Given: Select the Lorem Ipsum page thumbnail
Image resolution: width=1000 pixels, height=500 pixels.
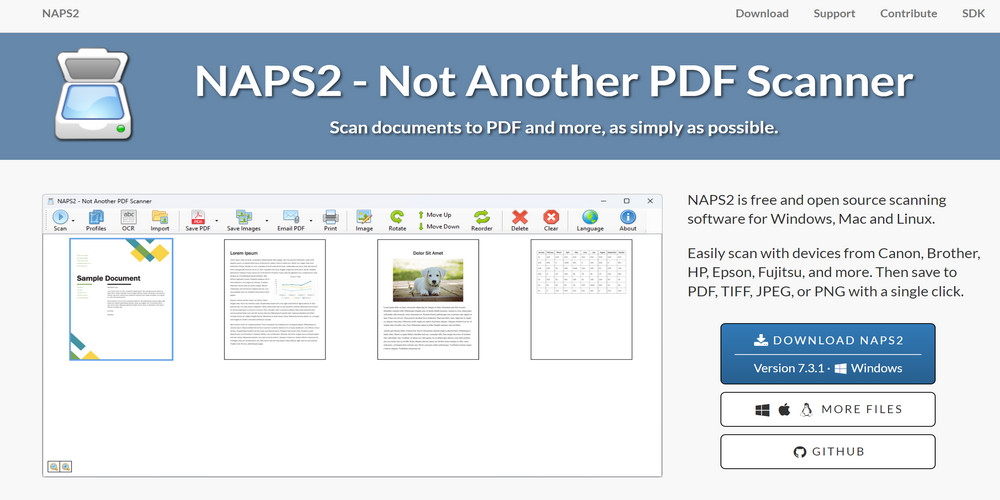Looking at the screenshot, I should (x=275, y=299).
